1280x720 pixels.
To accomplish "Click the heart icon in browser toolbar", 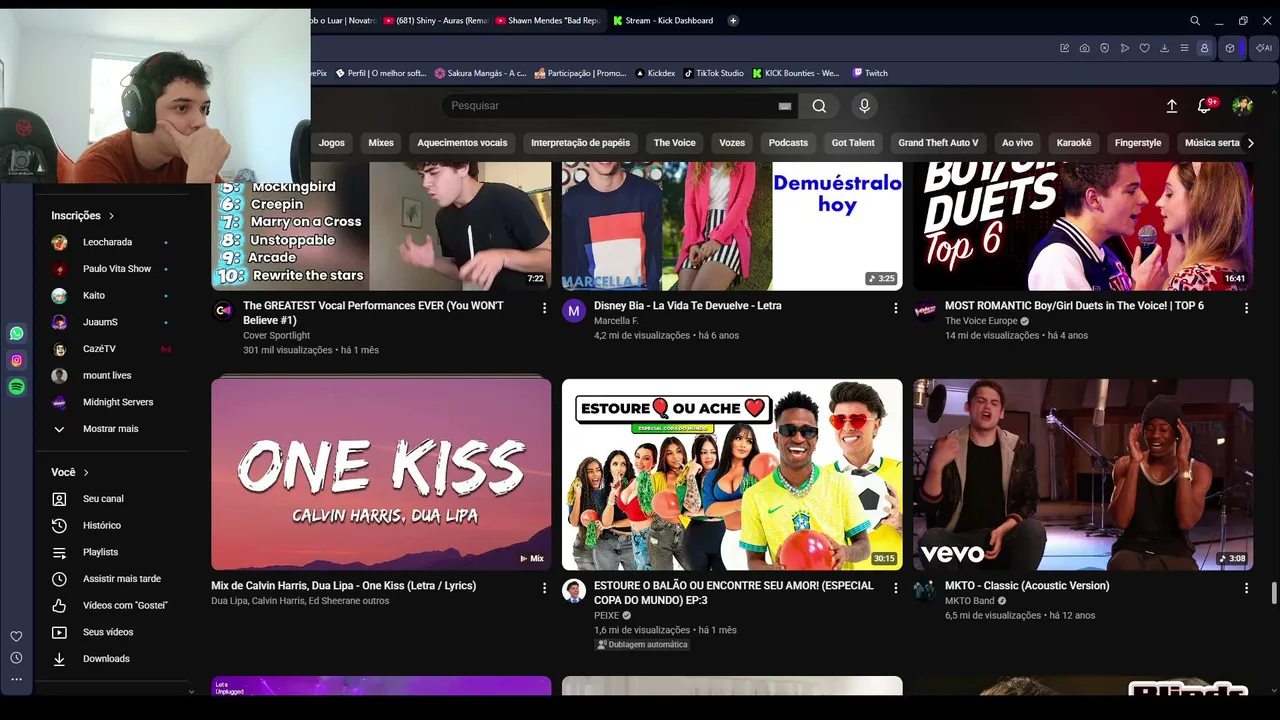I will pyautogui.click(x=1145, y=48).
